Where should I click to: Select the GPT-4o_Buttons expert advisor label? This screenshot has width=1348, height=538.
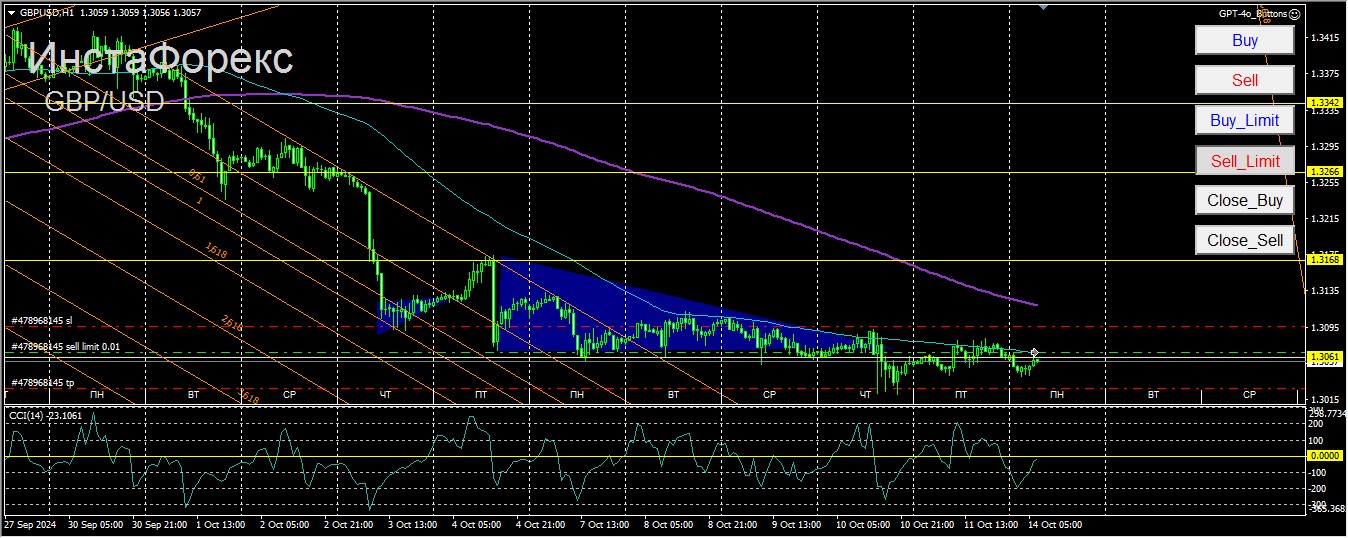pyautogui.click(x=1253, y=14)
